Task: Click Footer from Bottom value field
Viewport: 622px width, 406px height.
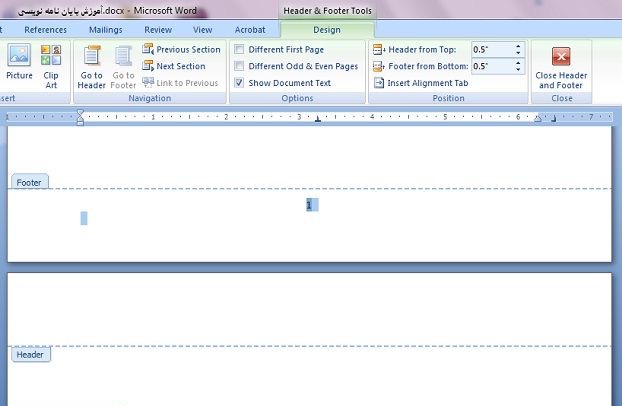Action: (490, 66)
